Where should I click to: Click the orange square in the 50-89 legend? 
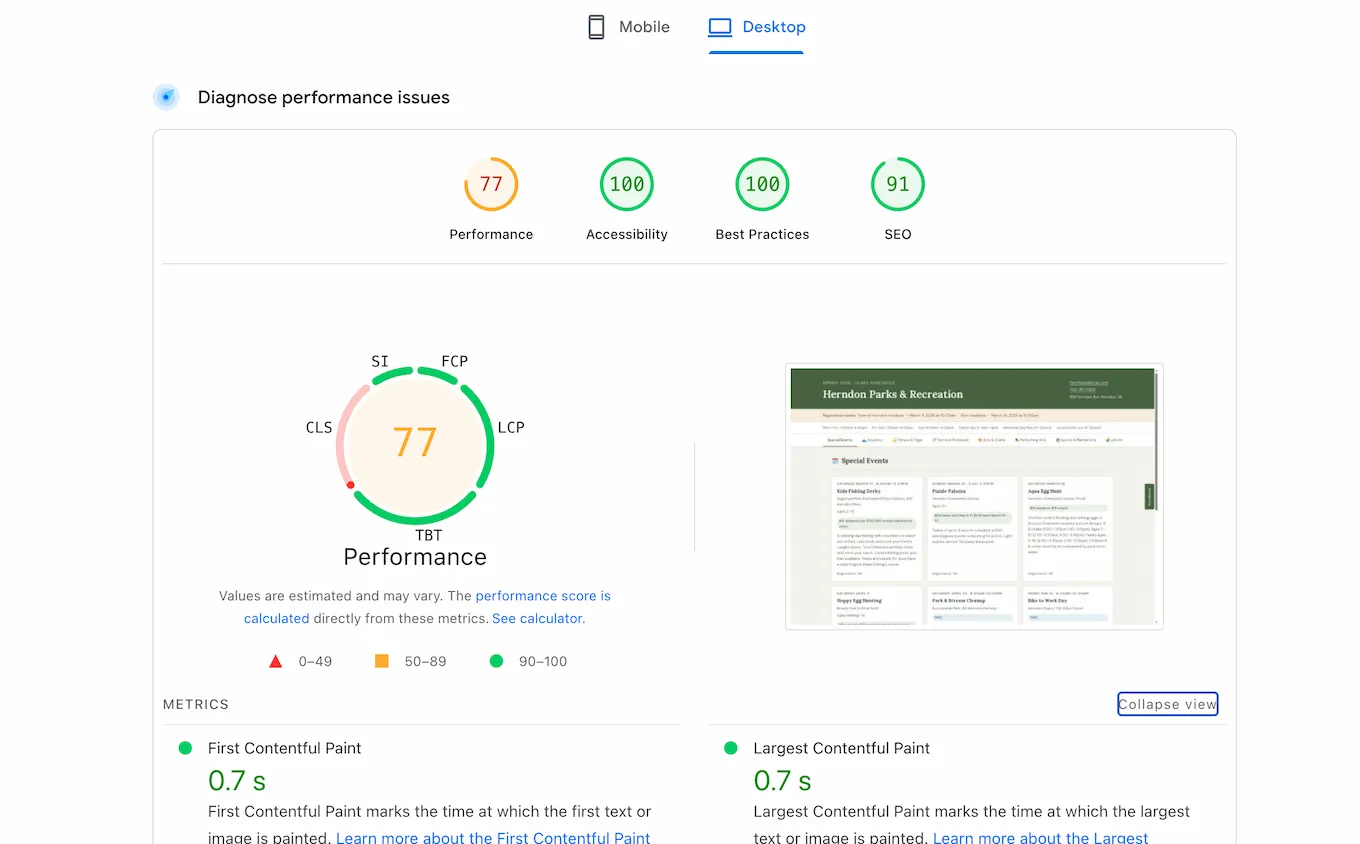click(x=381, y=660)
